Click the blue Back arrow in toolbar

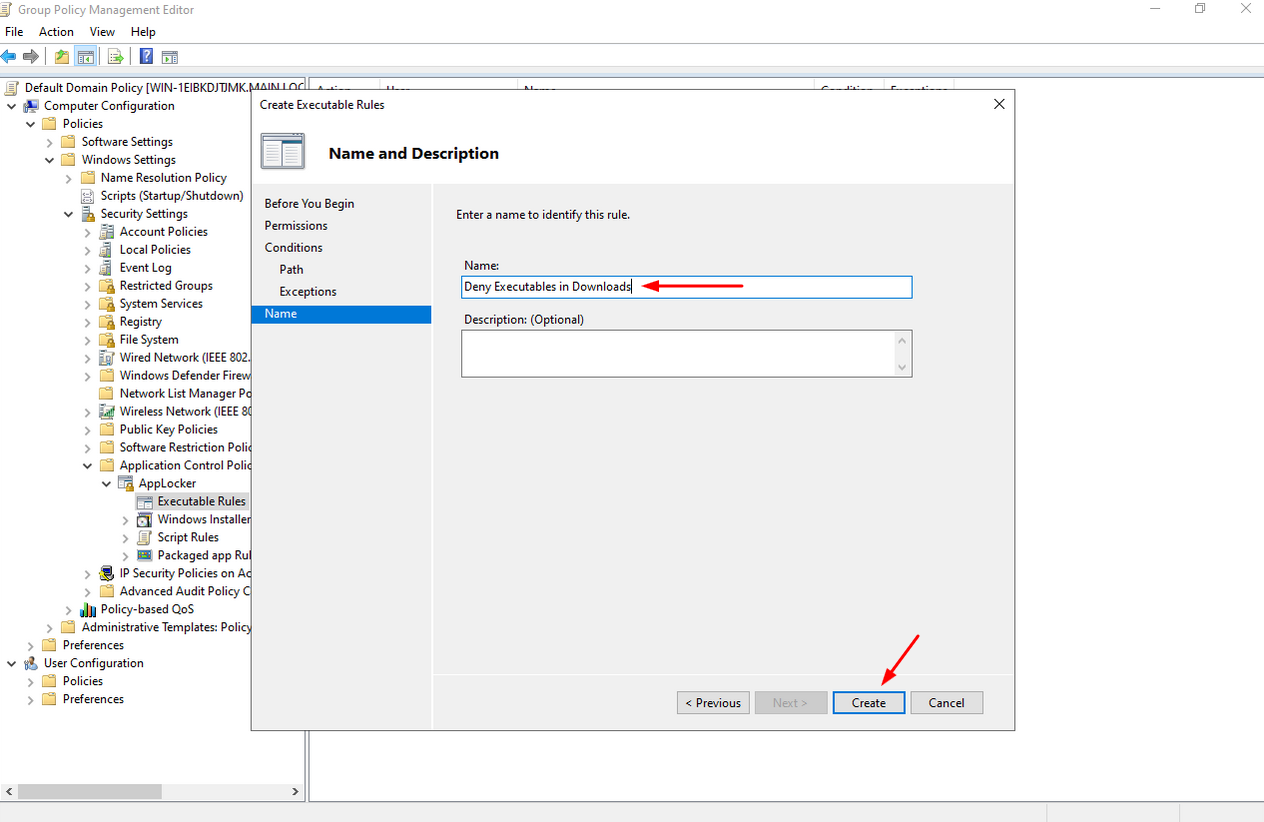[9, 57]
